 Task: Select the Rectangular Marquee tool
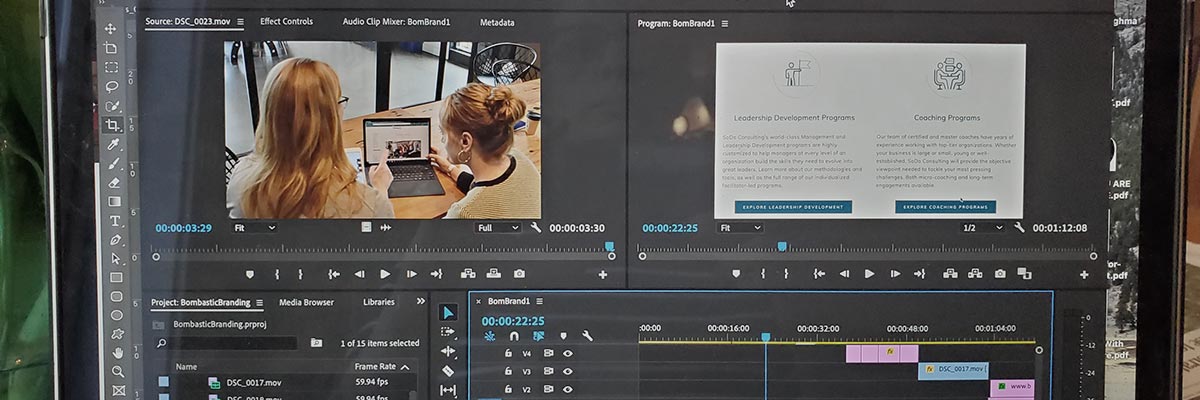point(112,67)
